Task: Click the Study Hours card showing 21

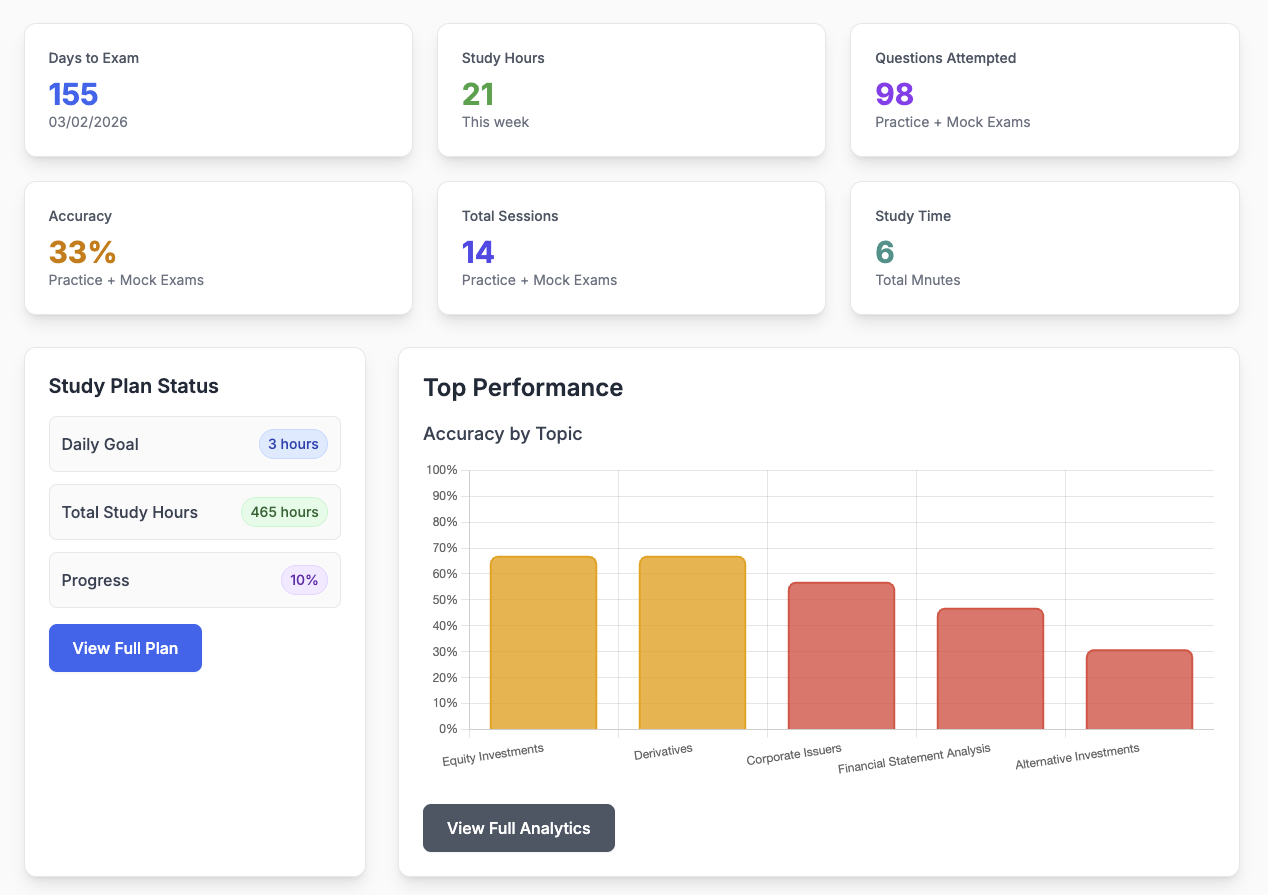Action: click(x=631, y=90)
